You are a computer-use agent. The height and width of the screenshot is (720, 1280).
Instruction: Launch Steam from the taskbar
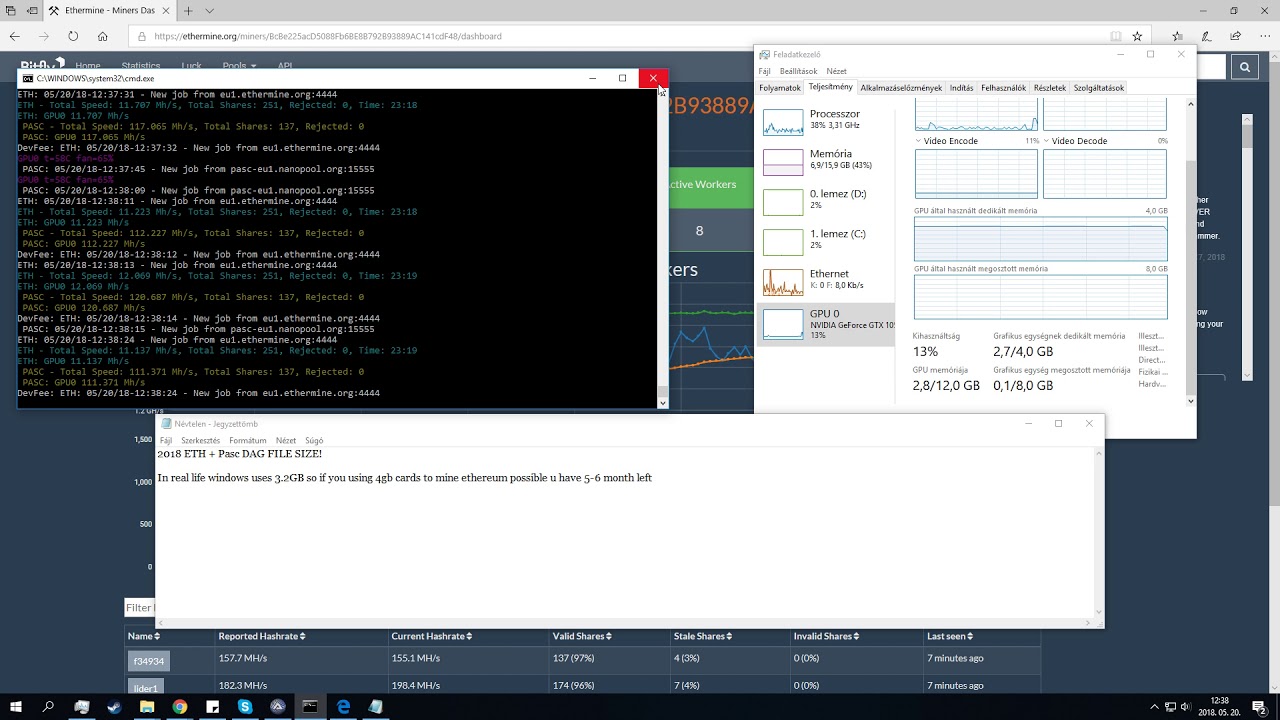coord(114,706)
